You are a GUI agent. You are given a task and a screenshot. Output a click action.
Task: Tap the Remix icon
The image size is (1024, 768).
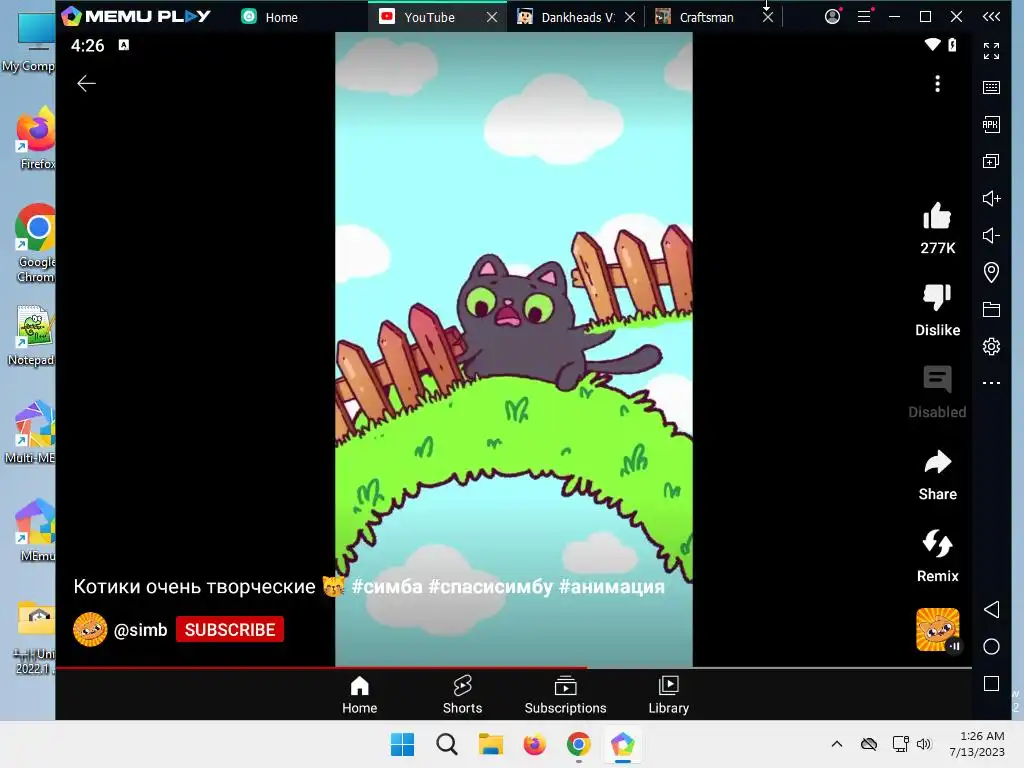[x=937, y=543]
